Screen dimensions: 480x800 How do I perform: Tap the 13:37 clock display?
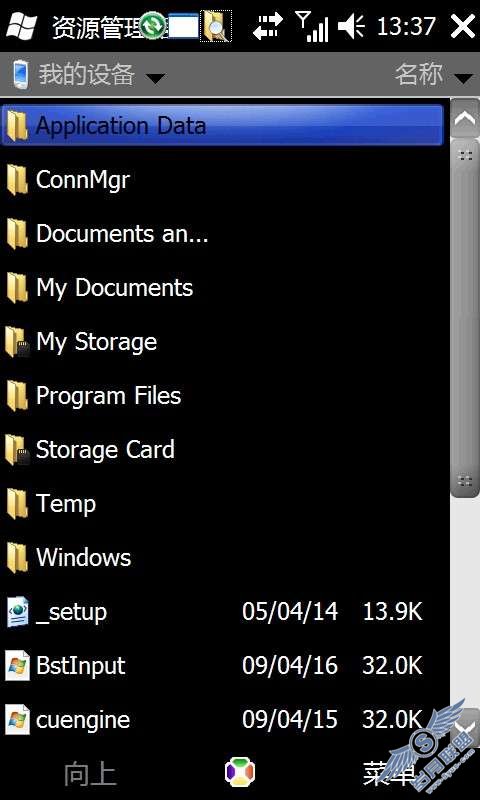(406, 26)
